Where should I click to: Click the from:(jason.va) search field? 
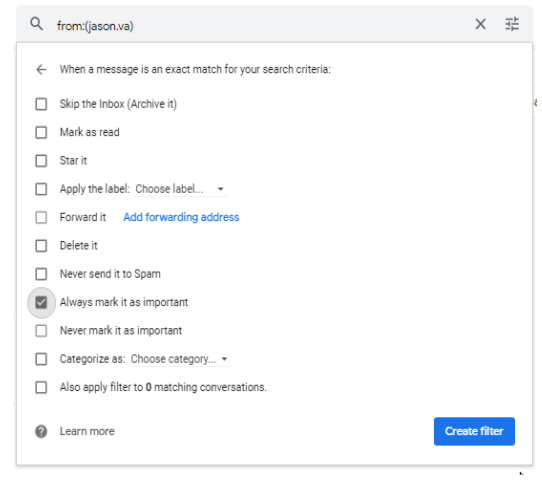(x=263, y=26)
